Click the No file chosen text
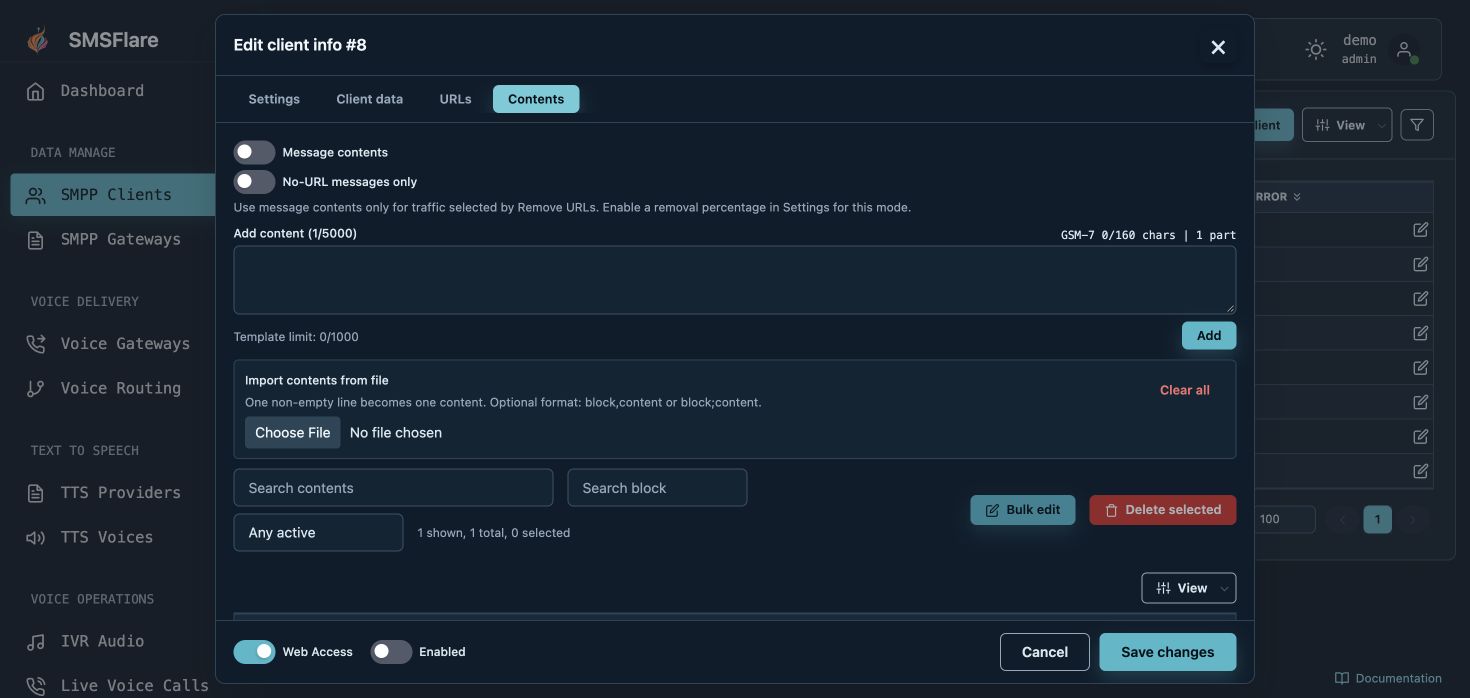Viewport: 1470px width, 698px height. click(x=396, y=433)
